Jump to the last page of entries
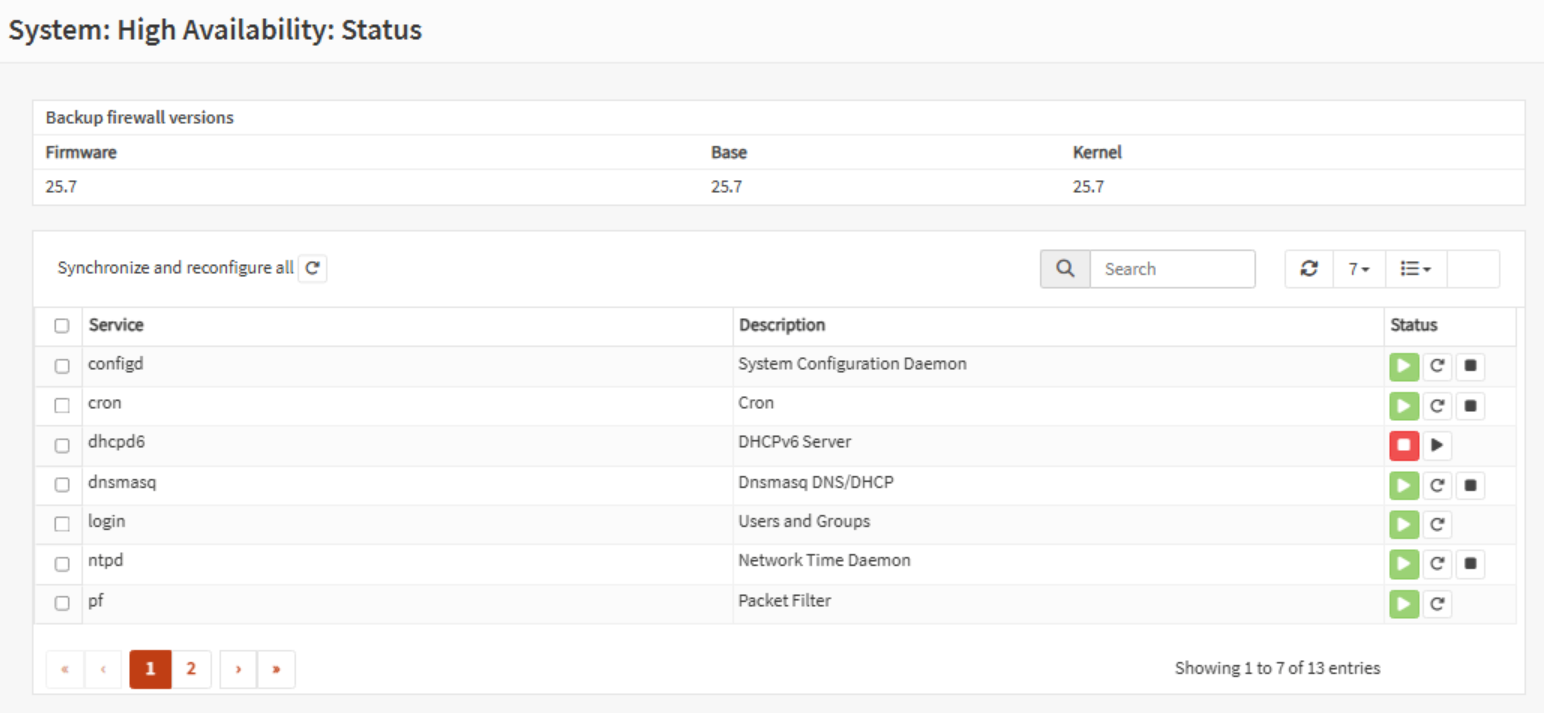 coord(276,669)
